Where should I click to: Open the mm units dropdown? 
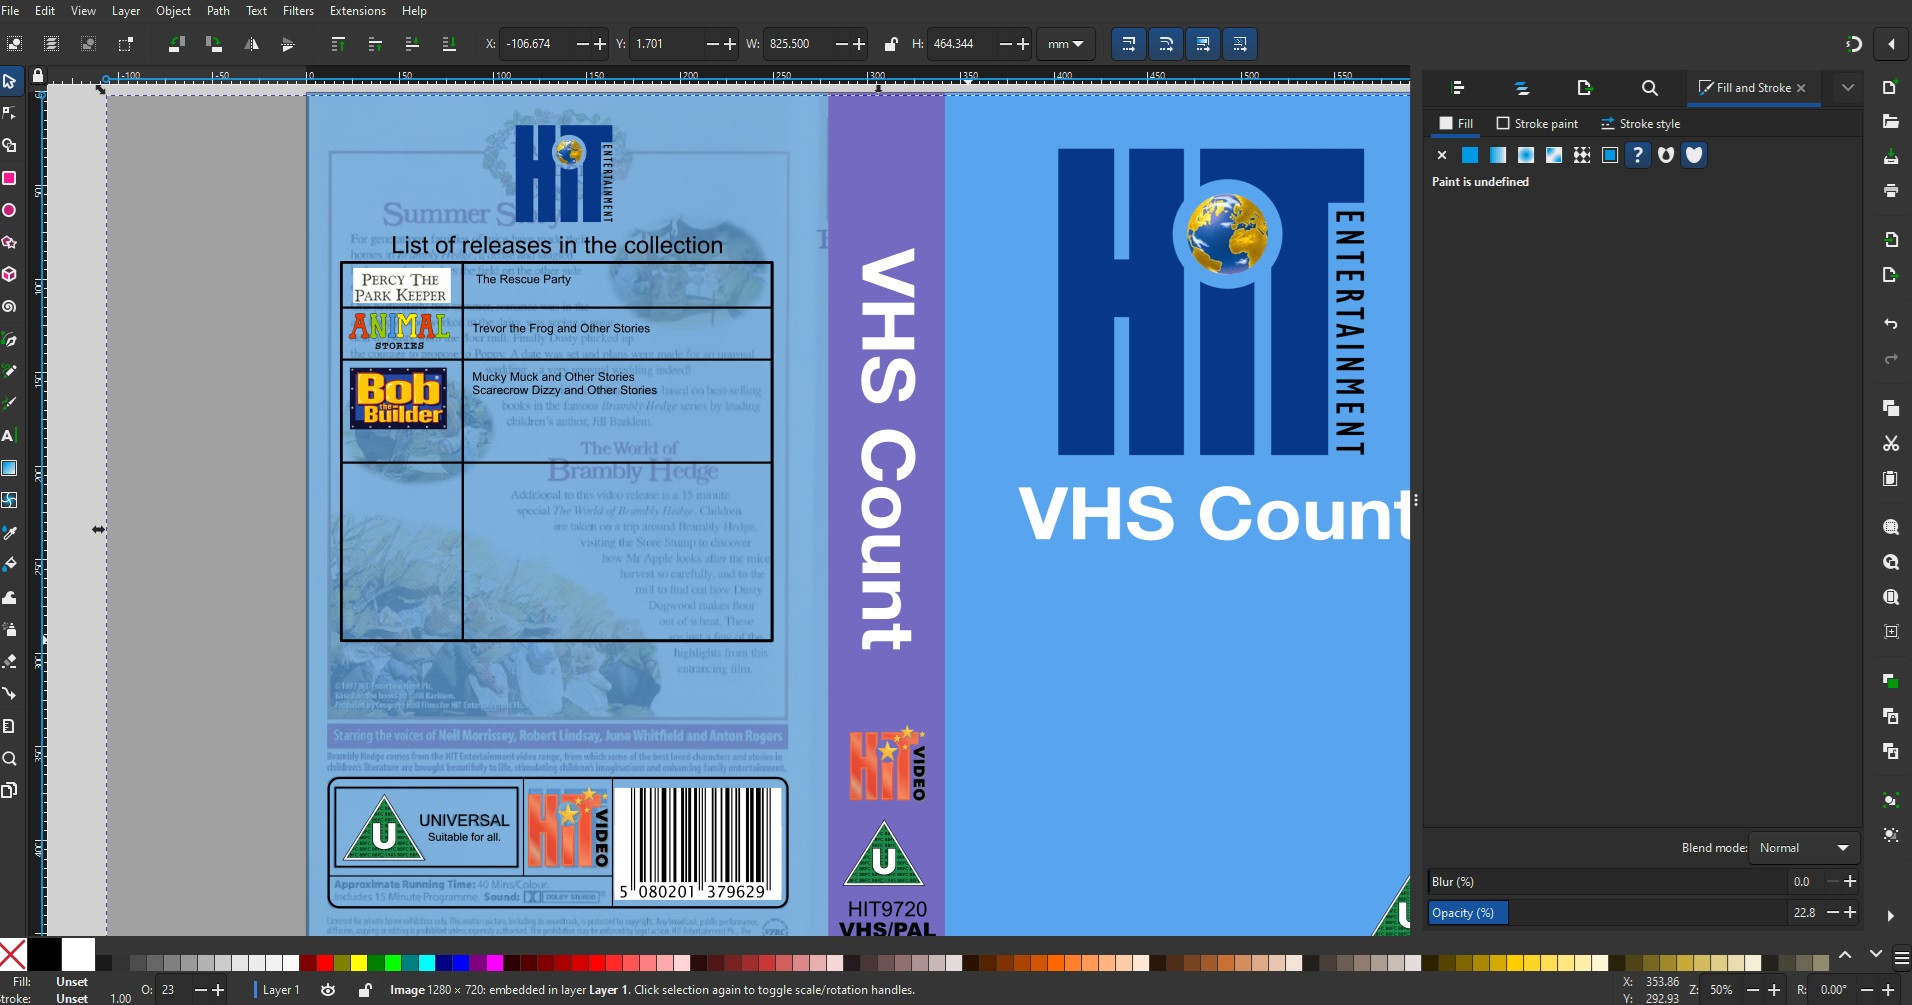(1066, 44)
